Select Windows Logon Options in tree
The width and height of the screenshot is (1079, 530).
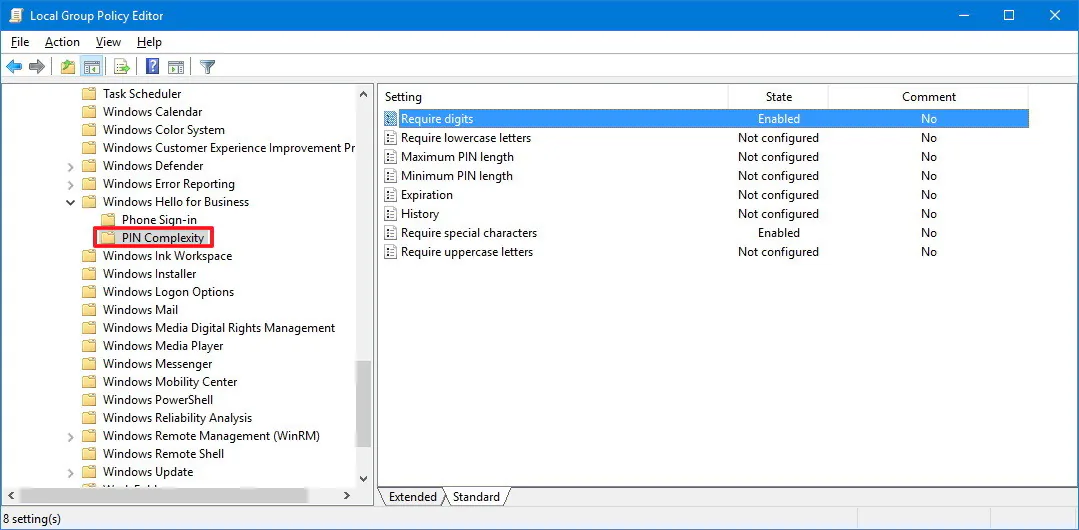coord(169,292)
